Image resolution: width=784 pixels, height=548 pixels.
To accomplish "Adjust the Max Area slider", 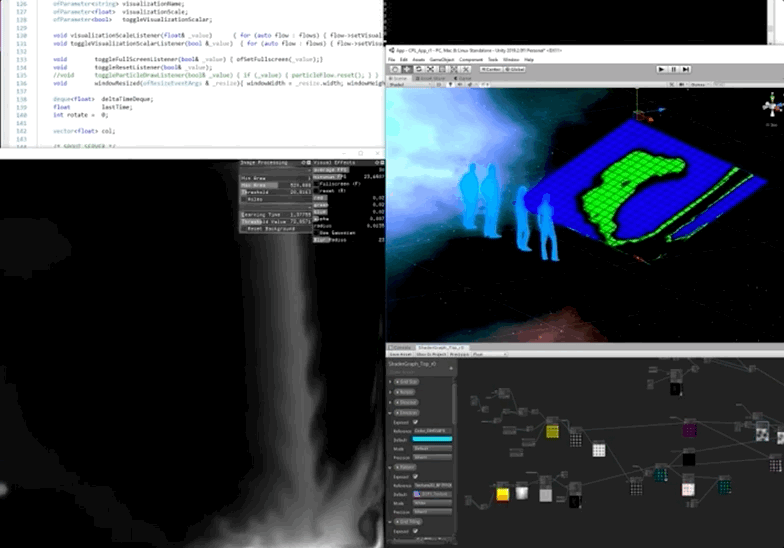I will (x=276, y=185).
